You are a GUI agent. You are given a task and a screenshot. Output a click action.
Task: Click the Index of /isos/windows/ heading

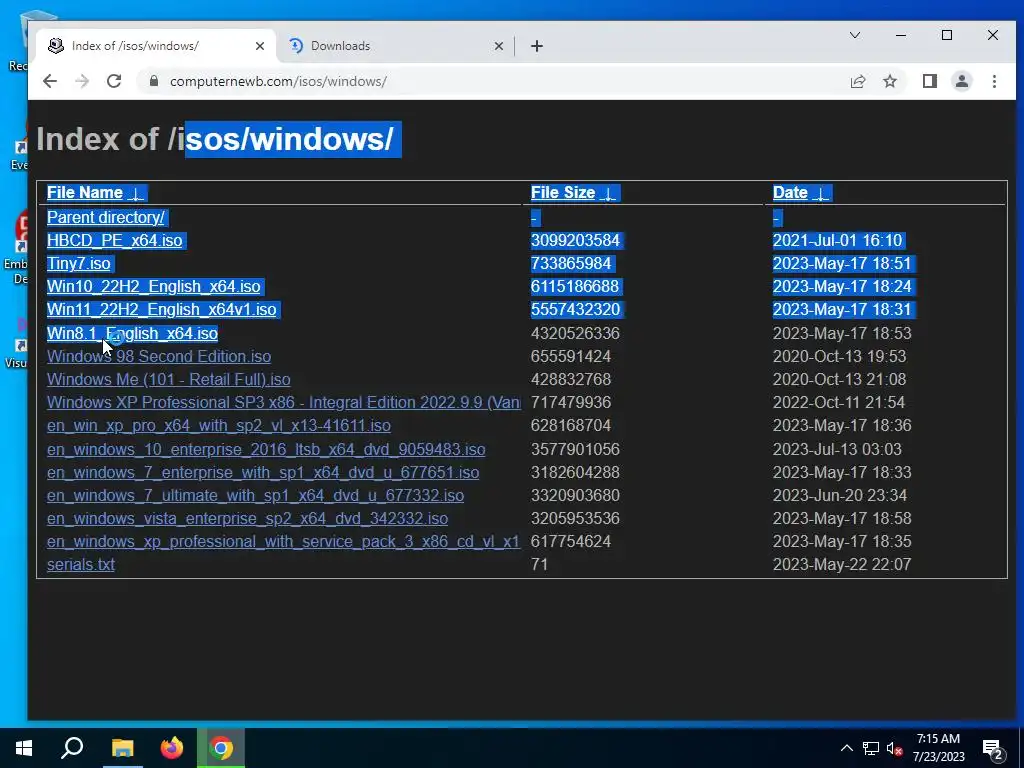pos(215,139)
